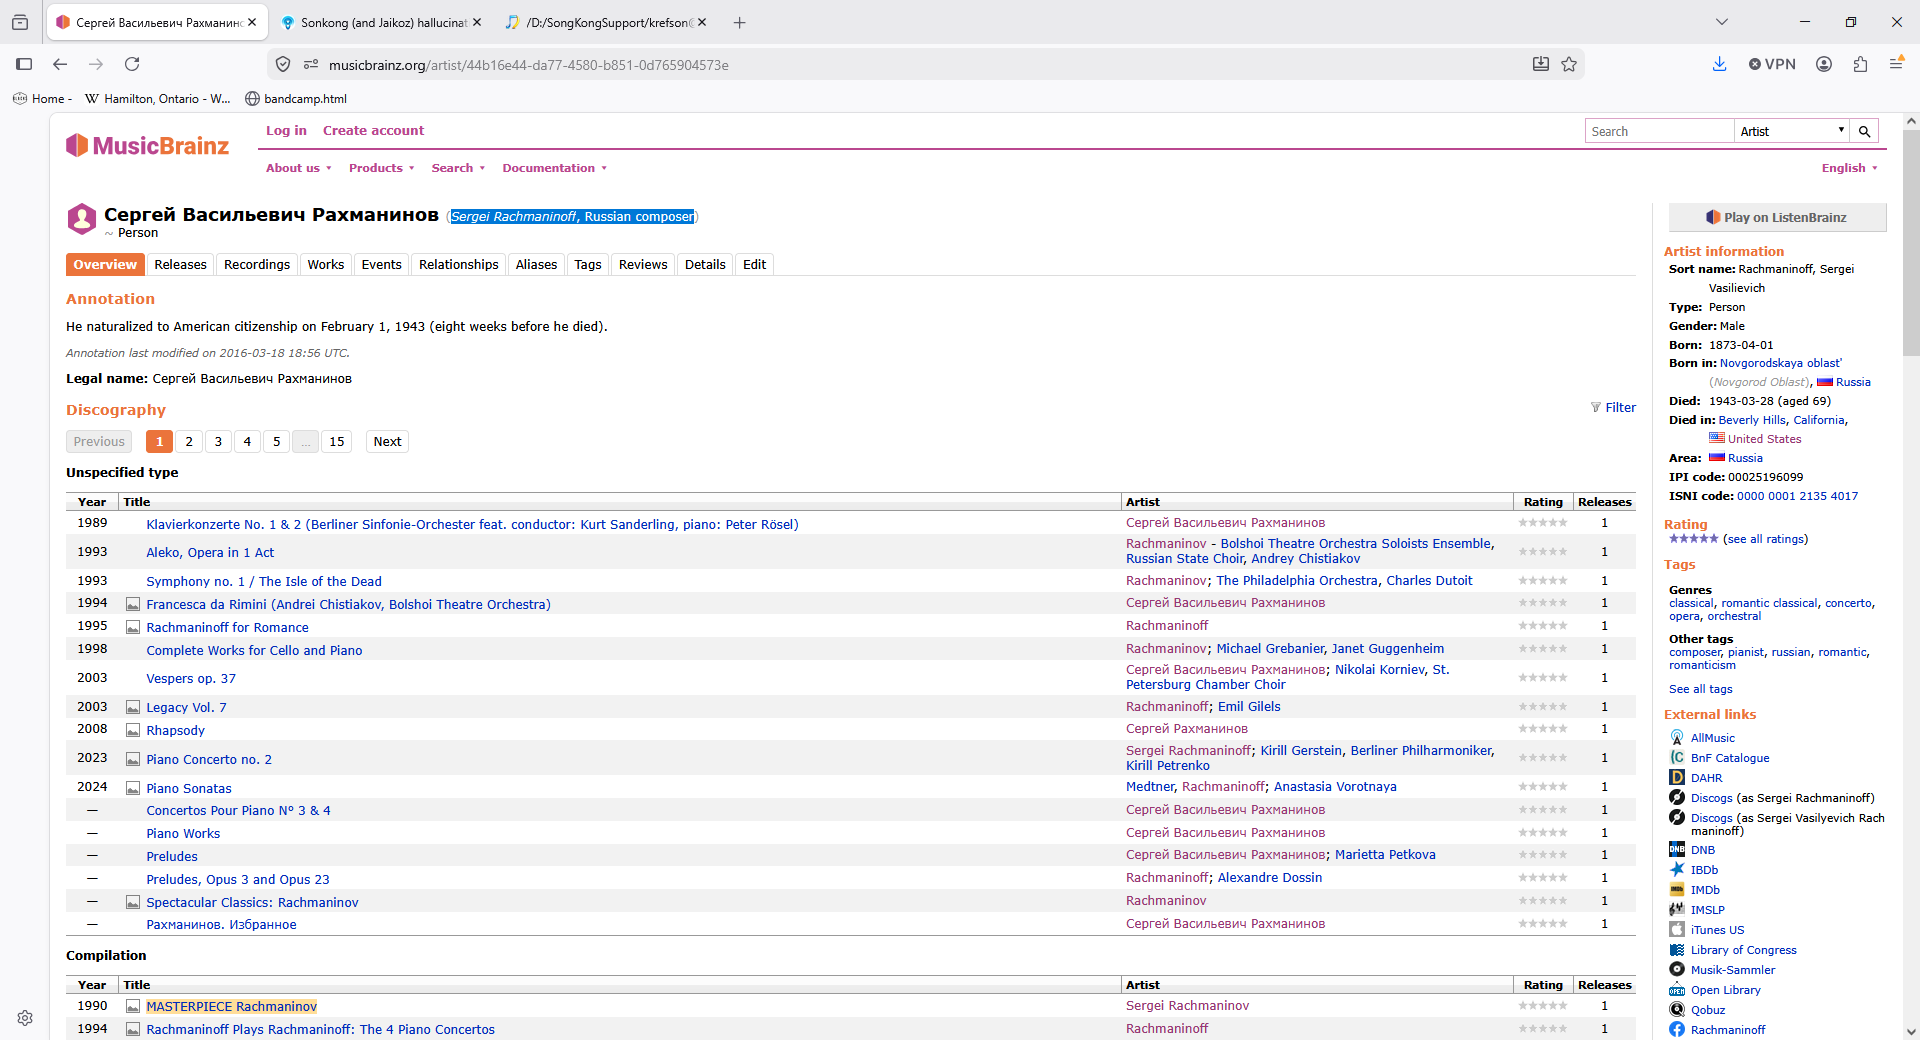This screenshot has height=1040, width=1920.
Task: Open the page settings gear icon
Action: (25, 1018)
